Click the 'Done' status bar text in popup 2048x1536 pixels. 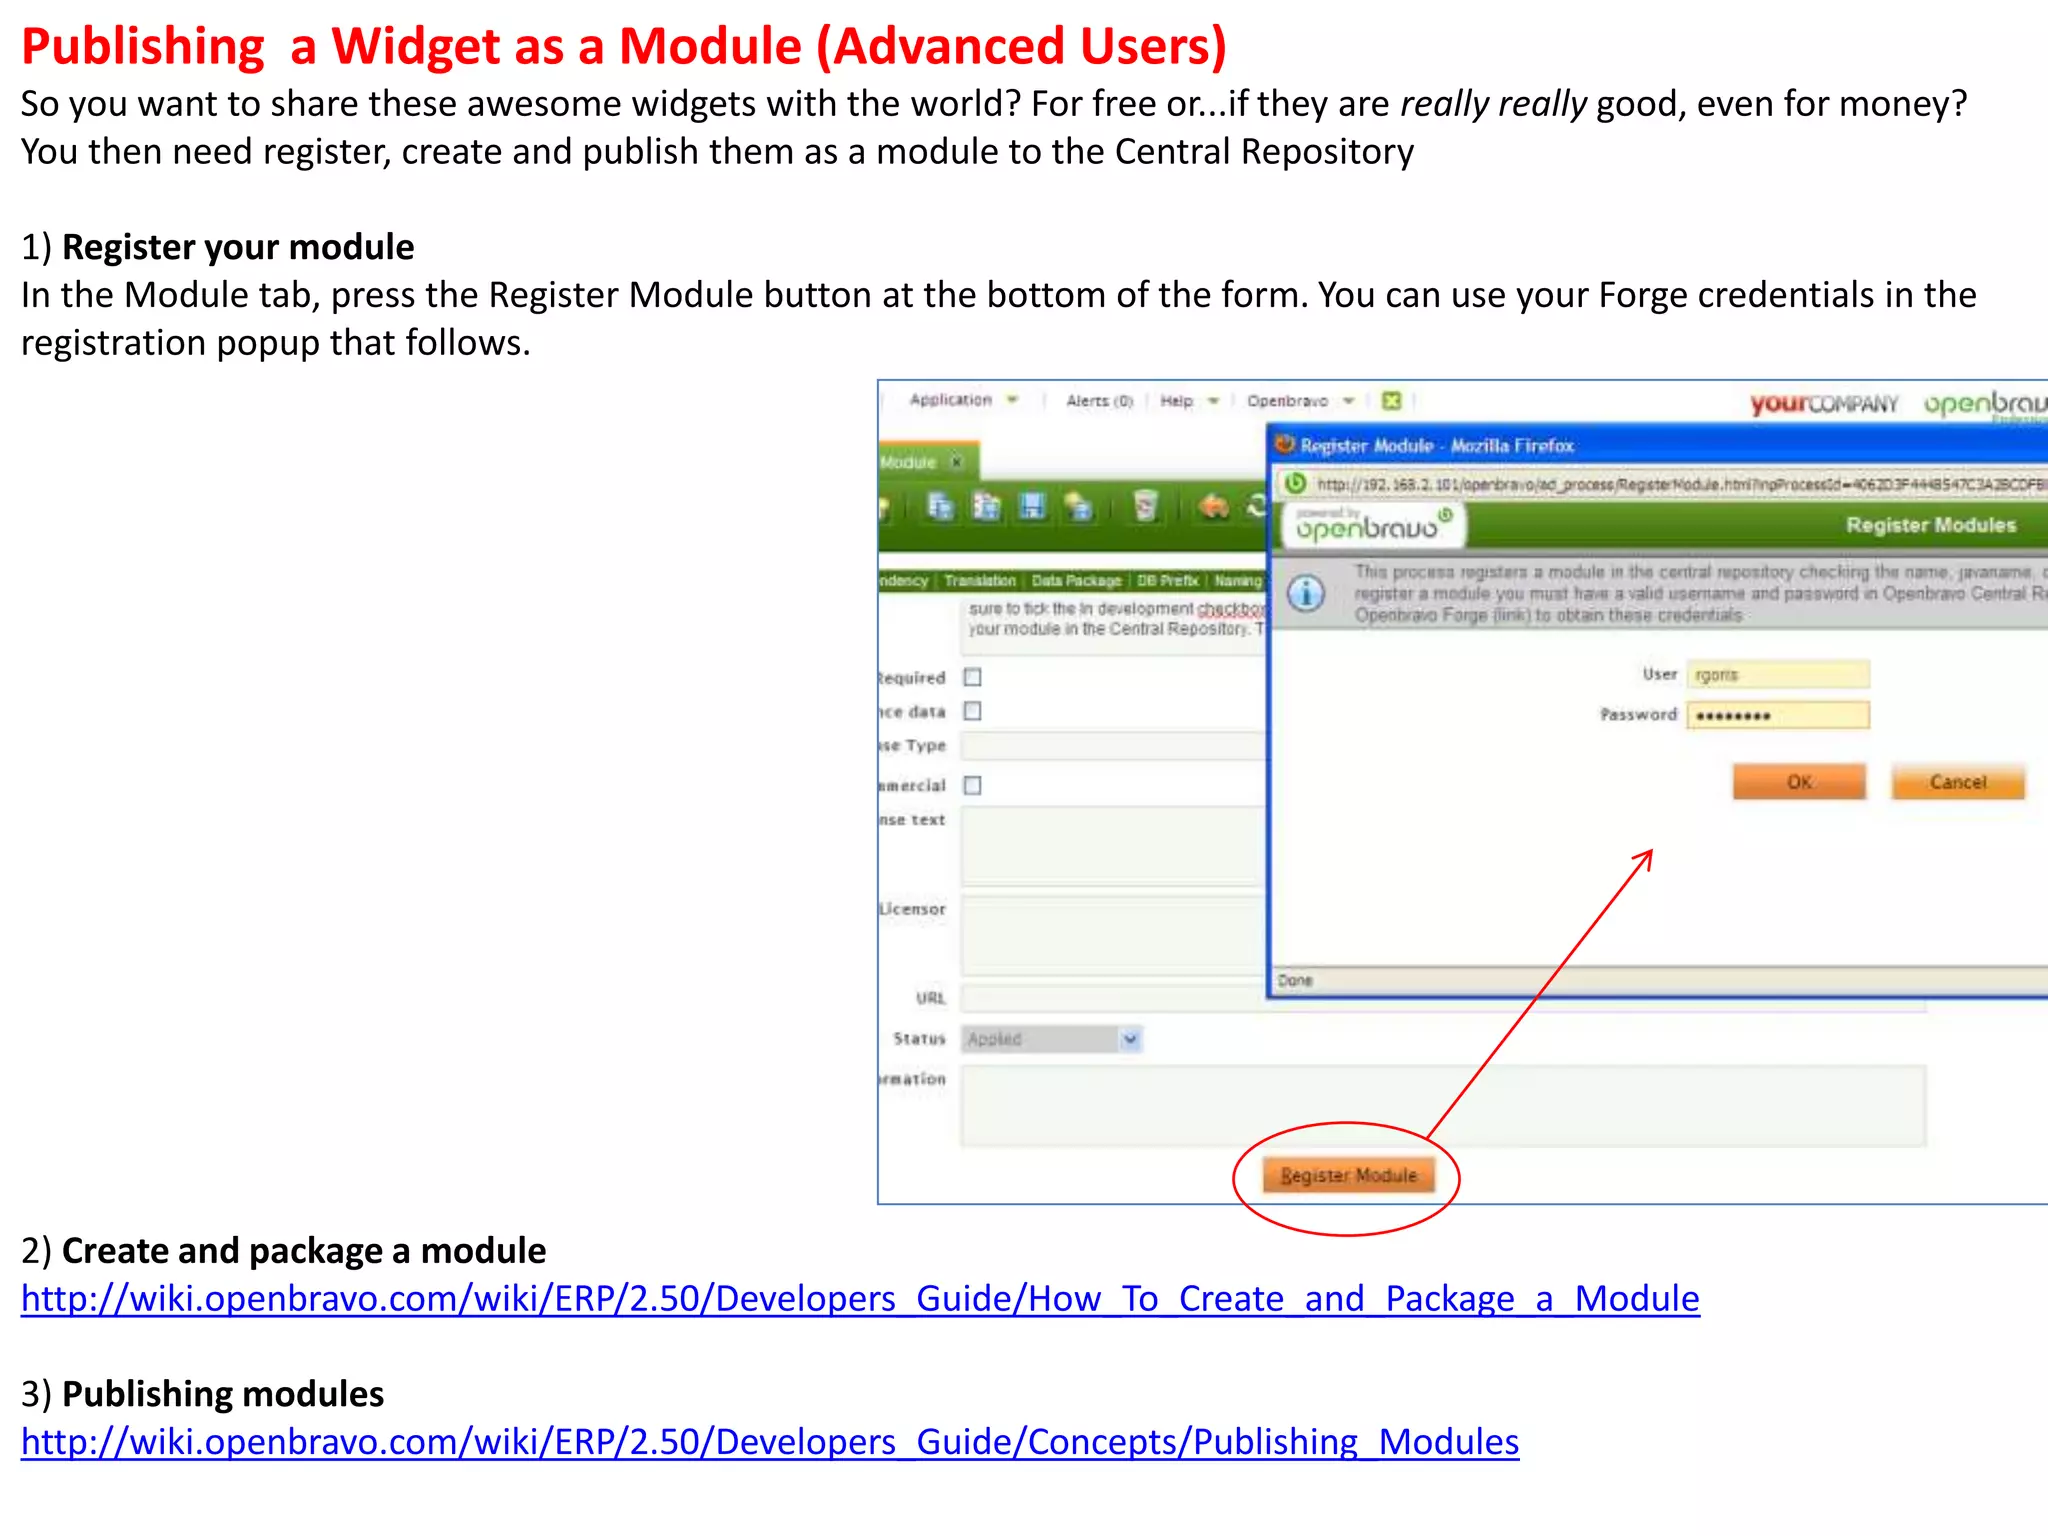point(1295,980)
